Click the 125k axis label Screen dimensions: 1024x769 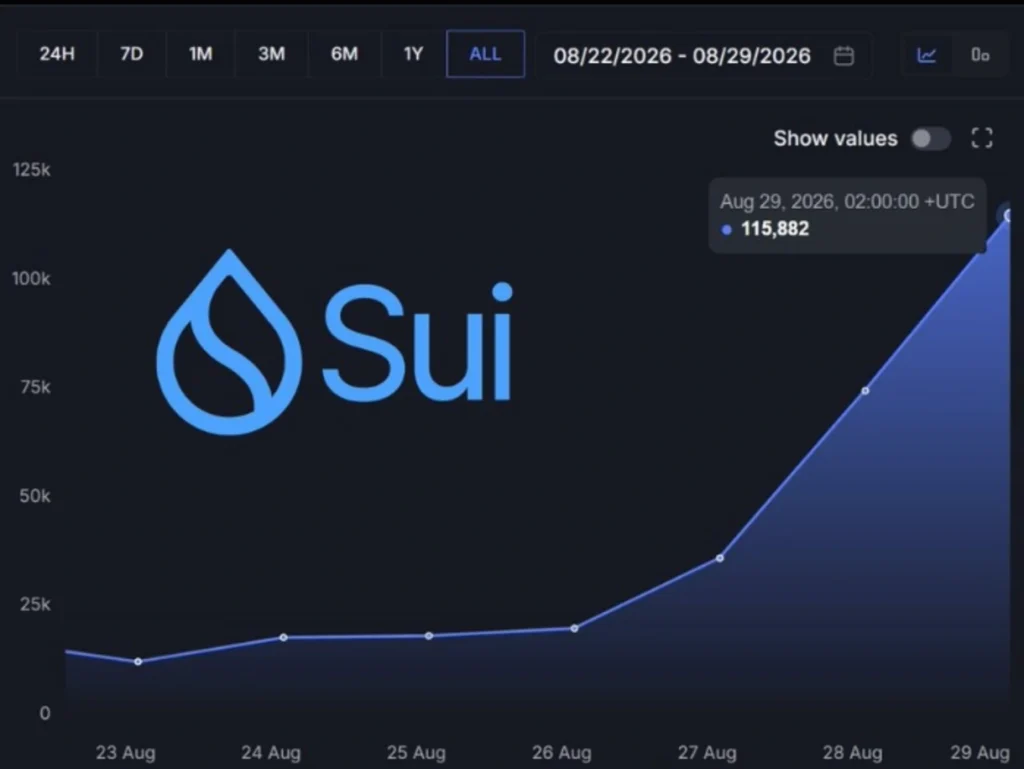pos(31,170)
